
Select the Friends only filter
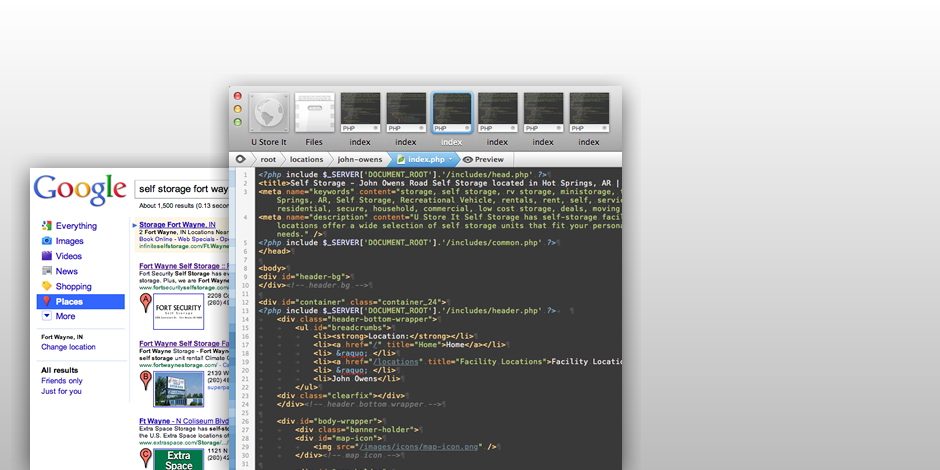pos(62,381)
